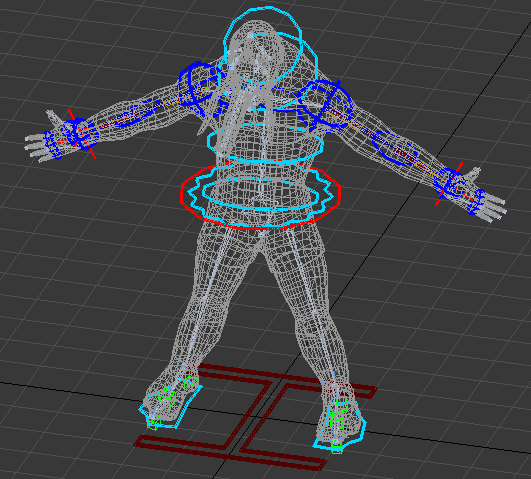The image size is (531, 479).
Task: Select blue finger control on screen-right hand
Action: click(x=475, y=203)
